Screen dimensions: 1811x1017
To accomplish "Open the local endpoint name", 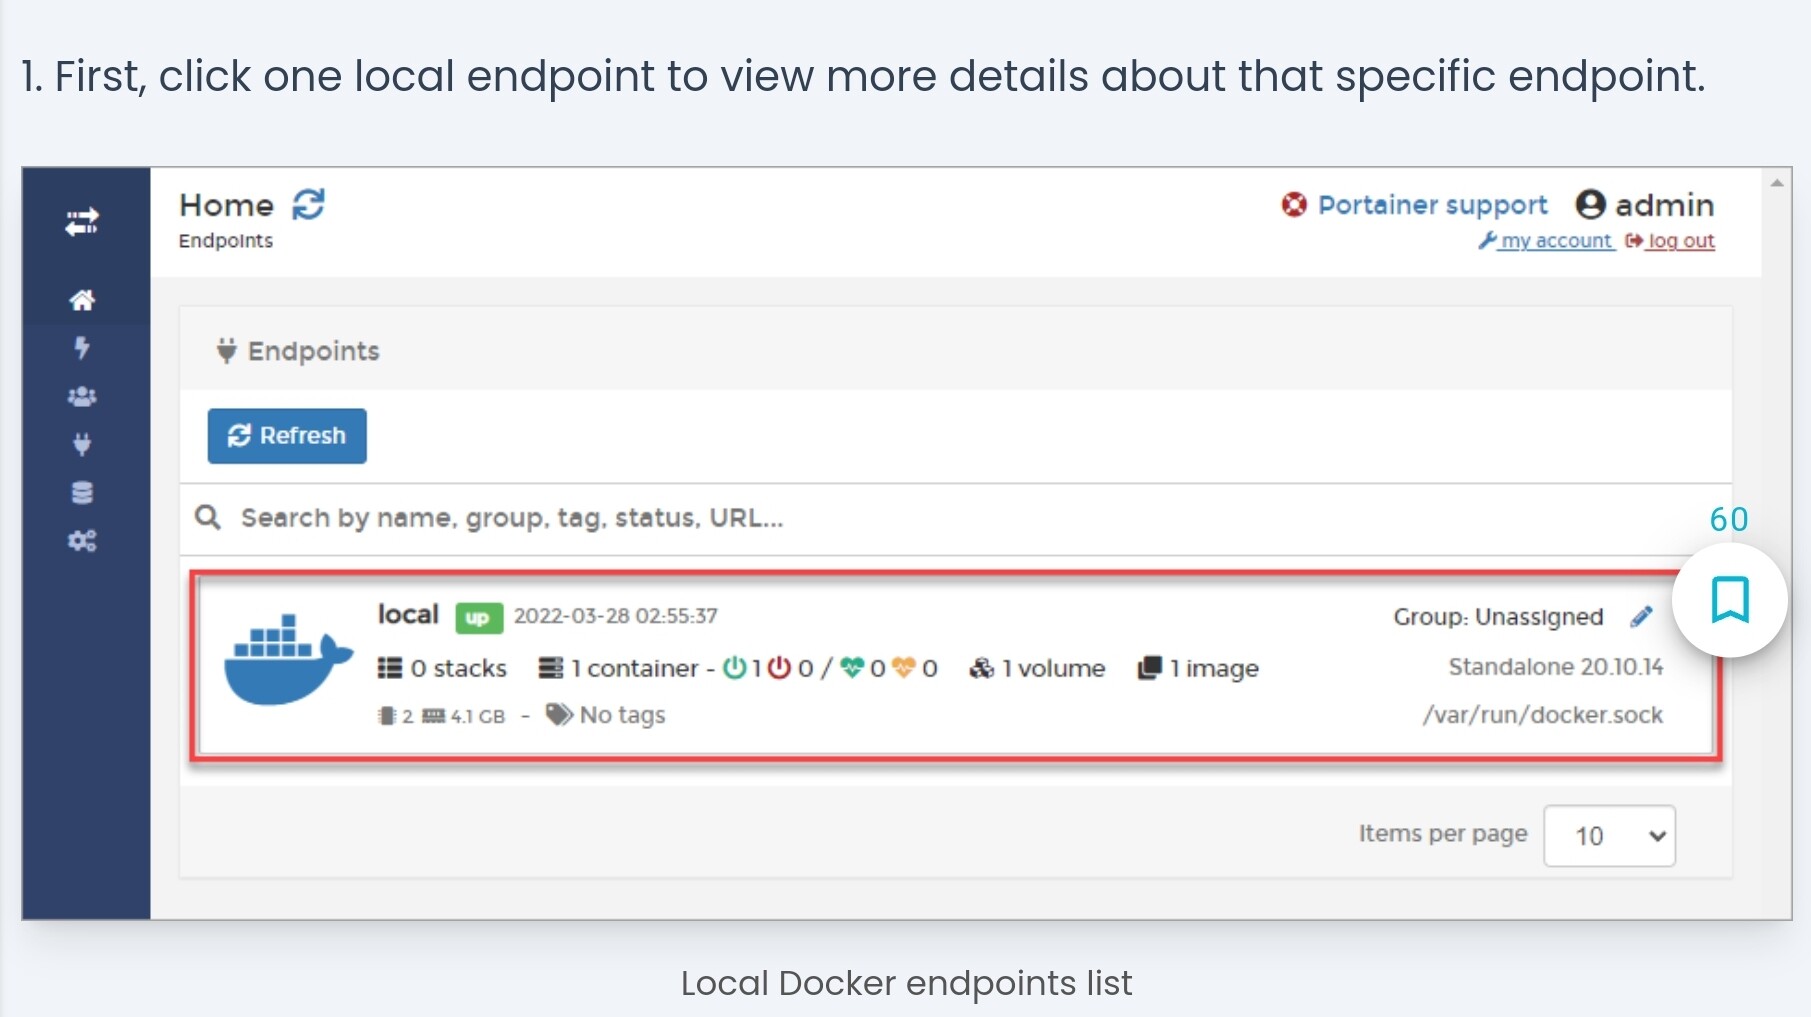I will click(x=408, y=614).
